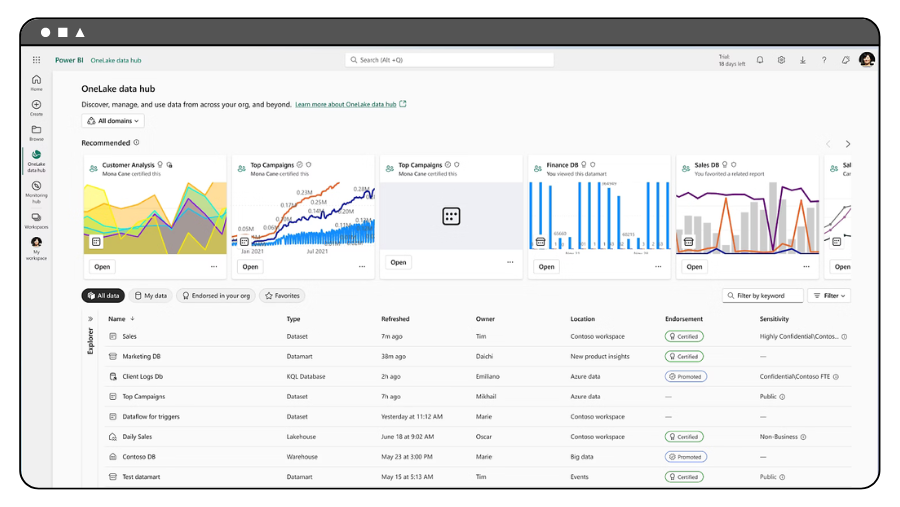
Task: Click the Certified badge for Daily Sales
Action: 684,437
